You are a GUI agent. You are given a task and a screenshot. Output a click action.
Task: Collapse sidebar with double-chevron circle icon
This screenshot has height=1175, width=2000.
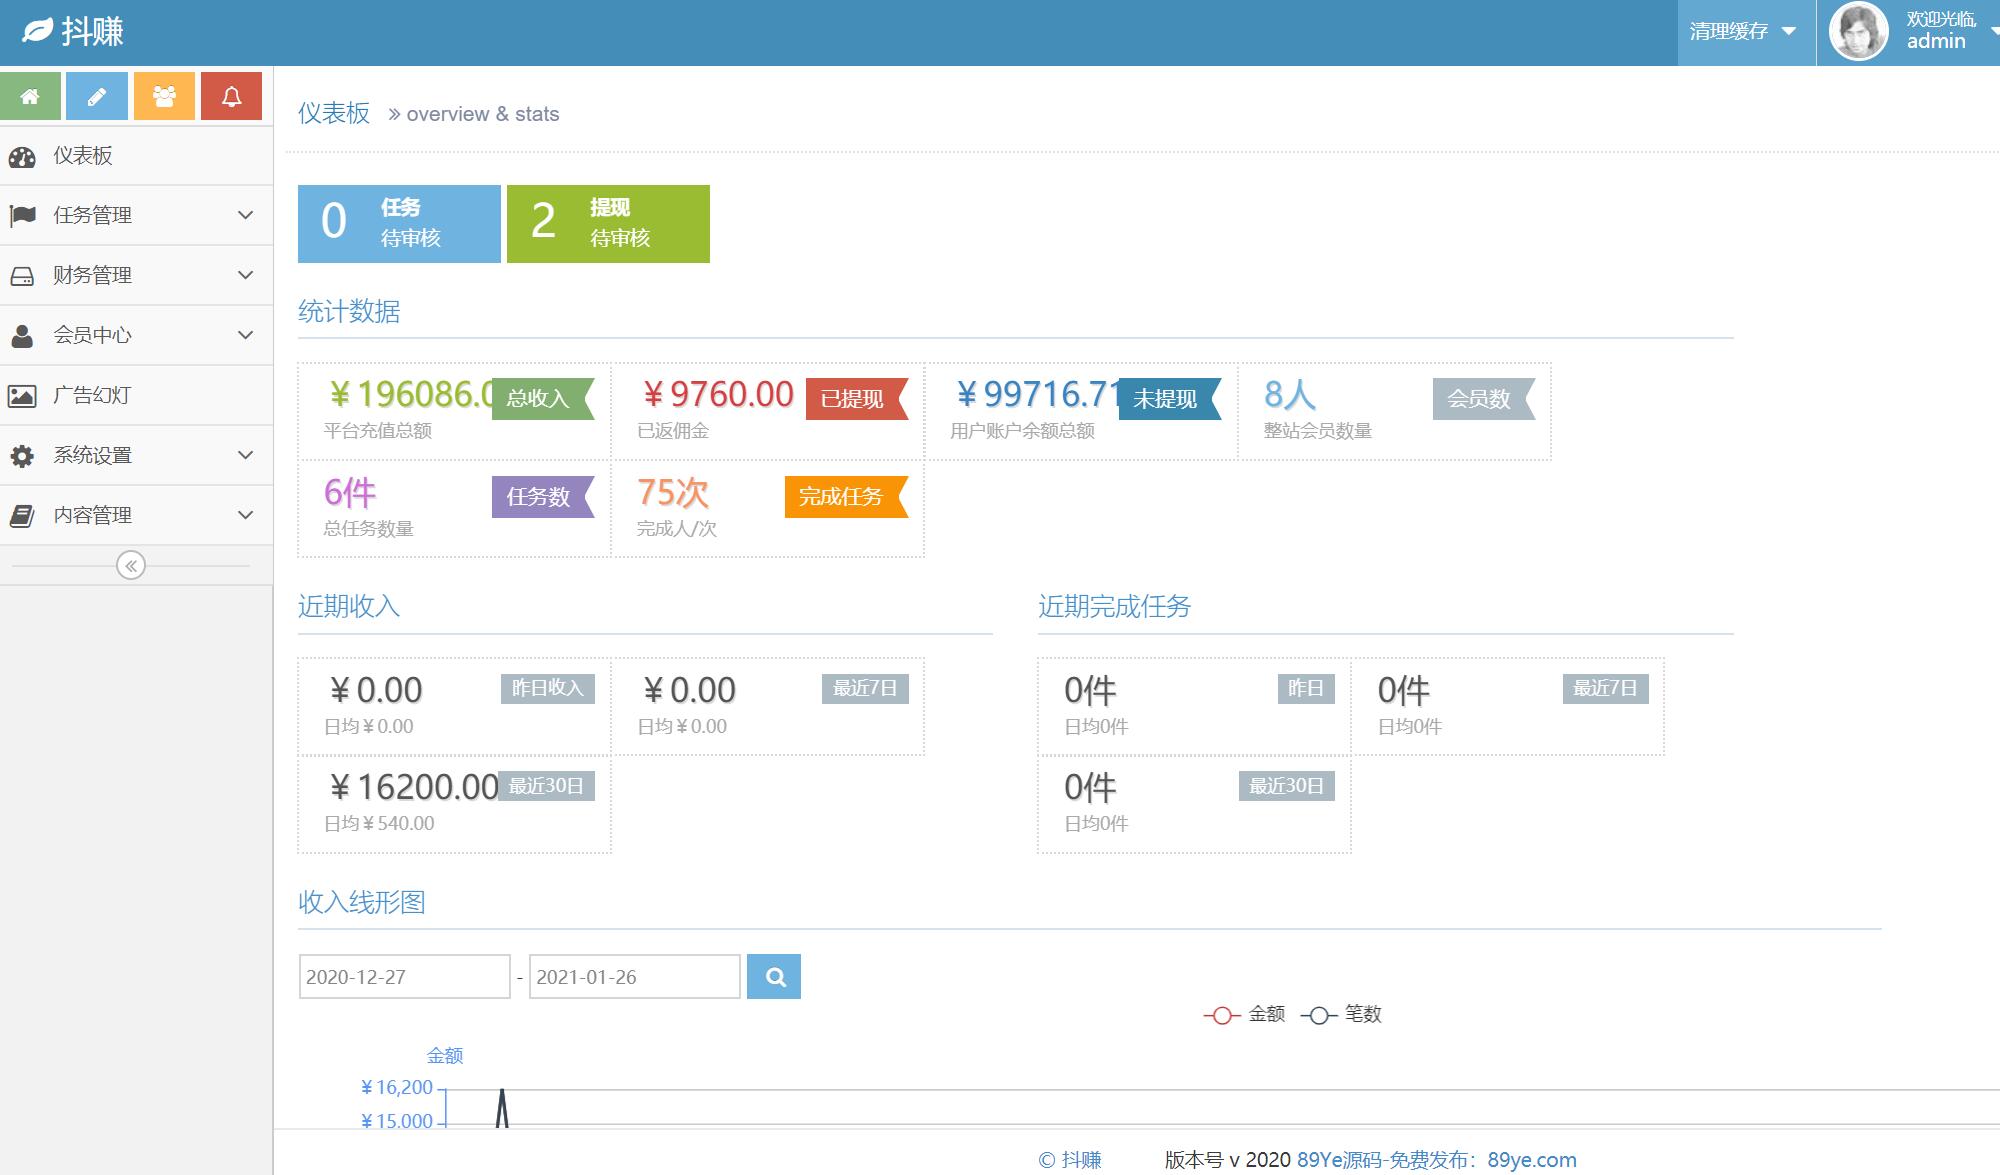point(131,566)
